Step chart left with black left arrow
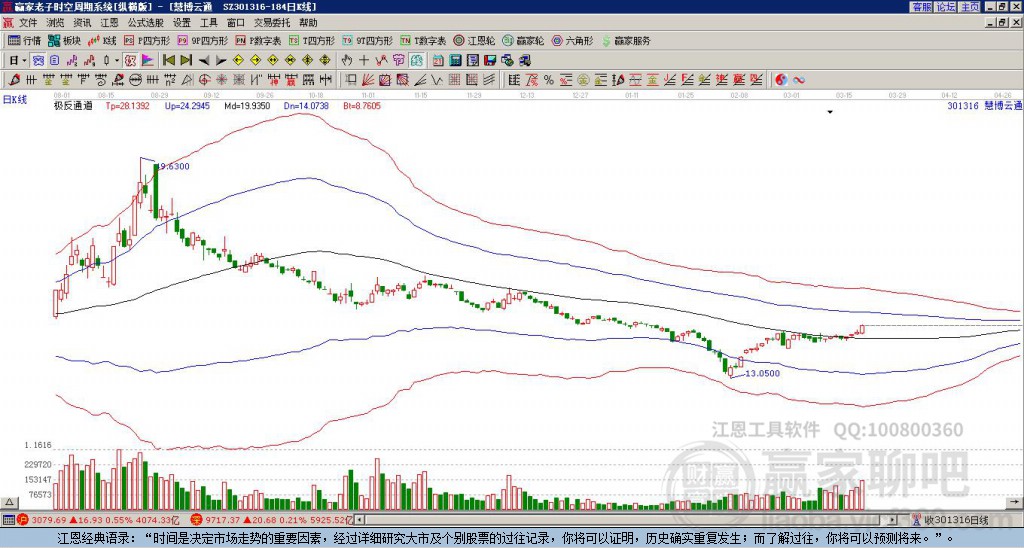The image size is (1024, 548). click(x=204, y=61)
